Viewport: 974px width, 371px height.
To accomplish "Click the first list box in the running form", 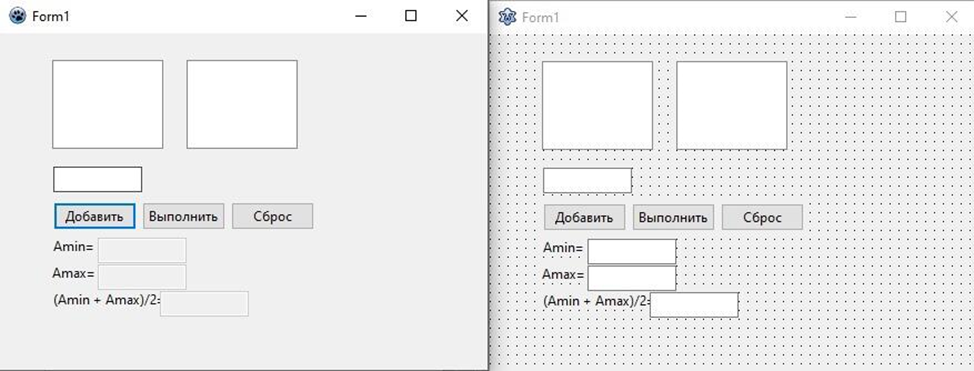I will 107,104.
